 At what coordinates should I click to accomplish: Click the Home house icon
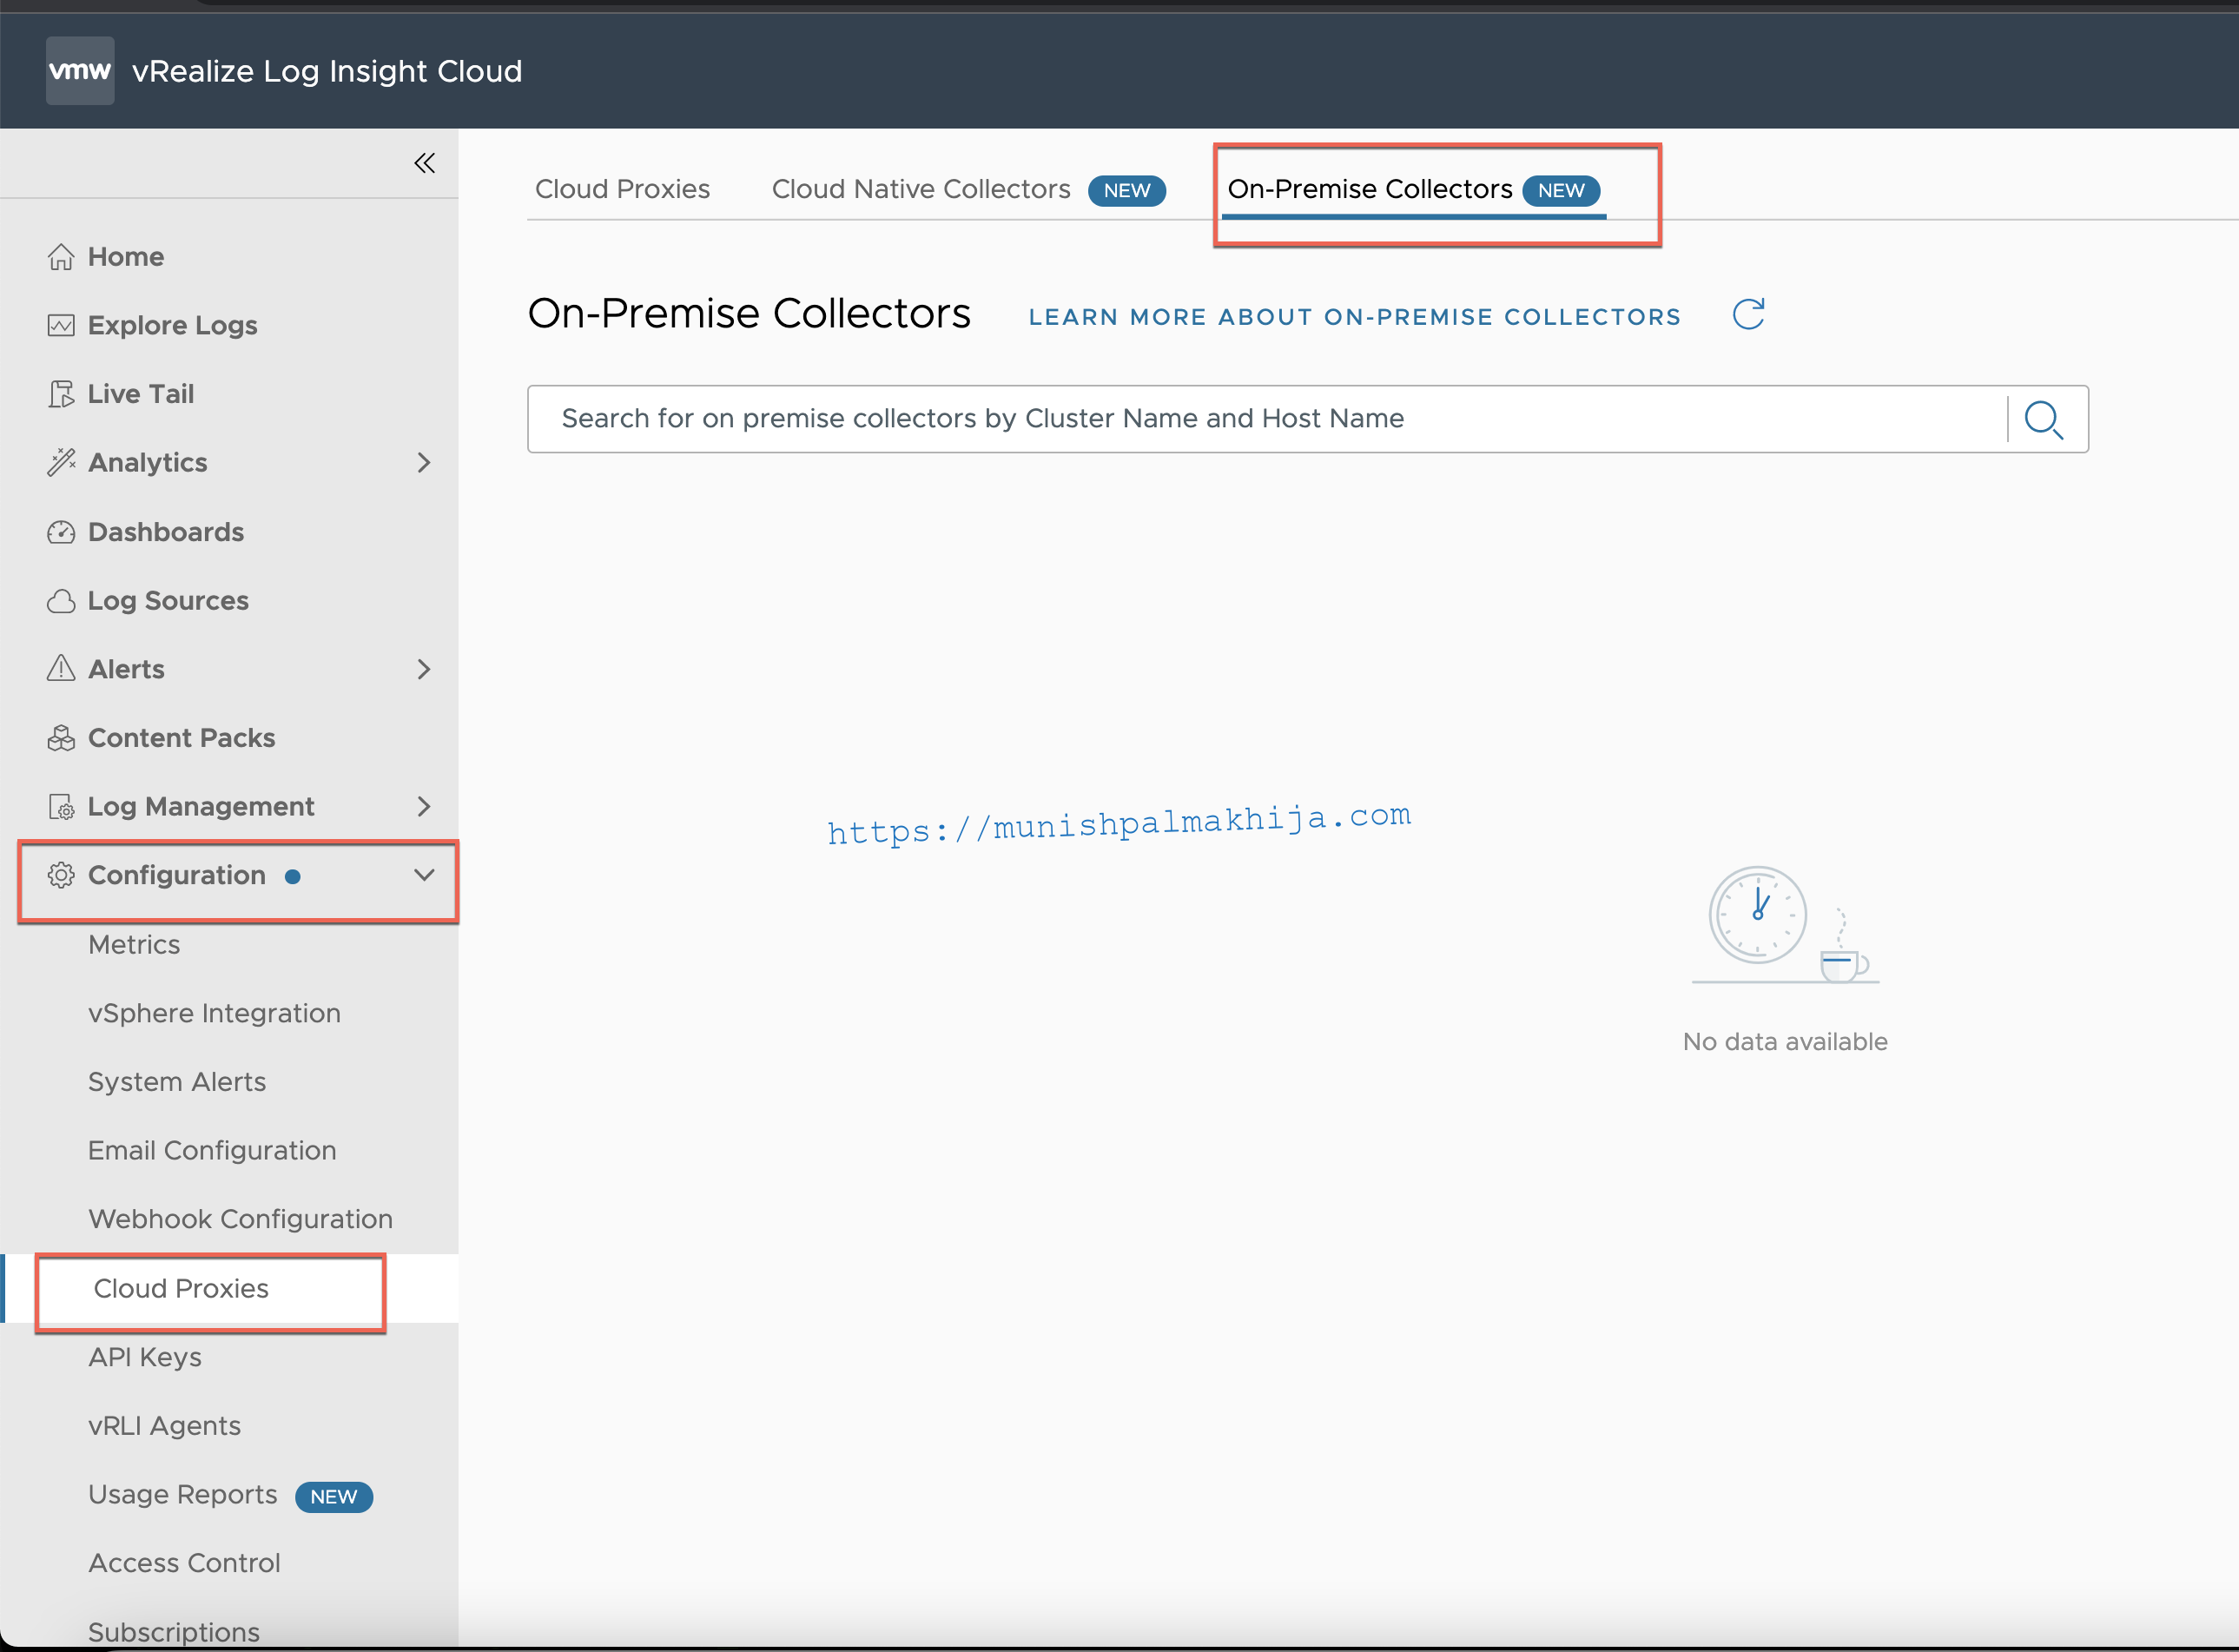(61, 257)
